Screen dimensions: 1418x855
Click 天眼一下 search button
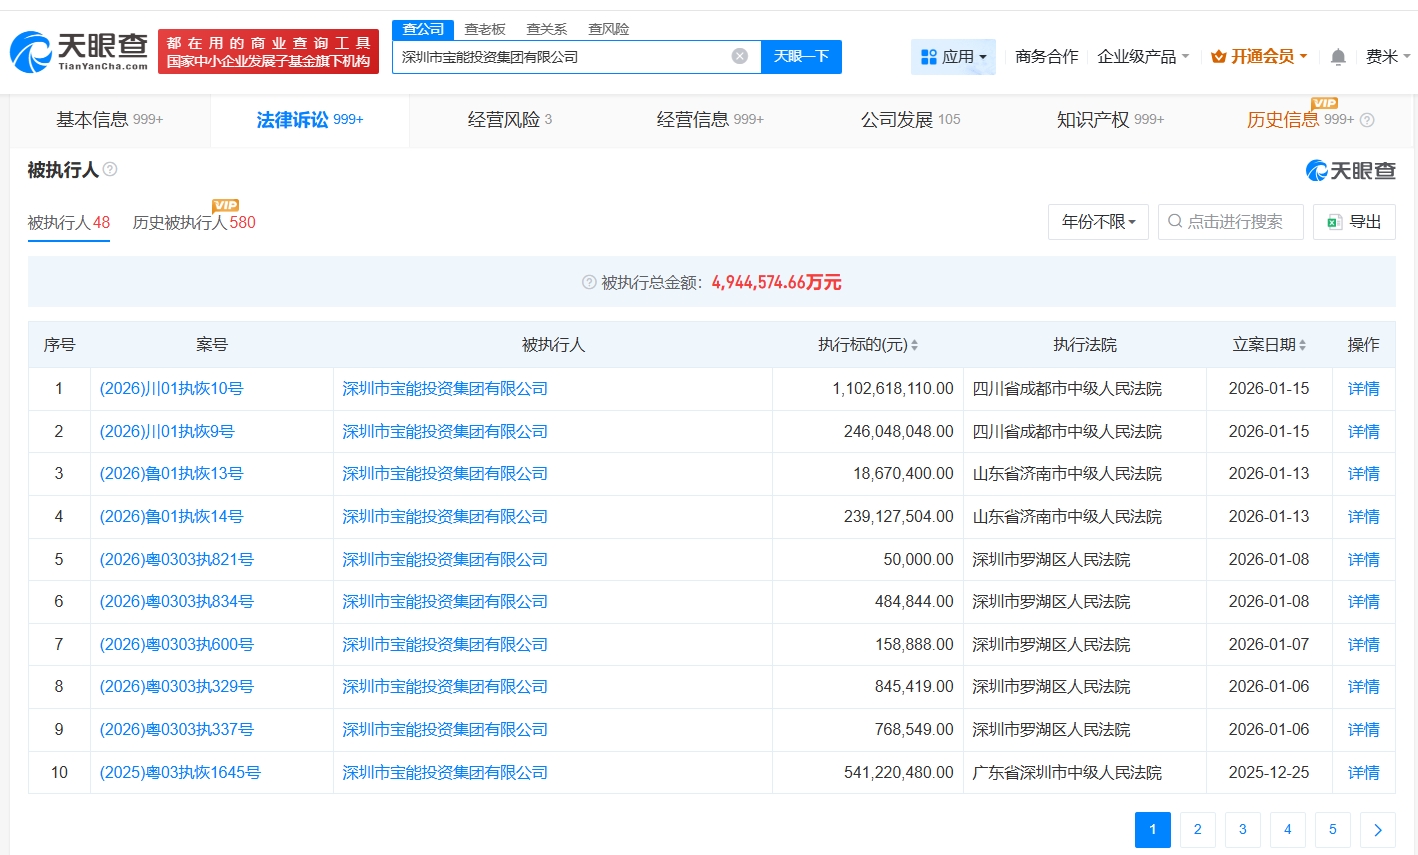pyautogui.click(x=801, y=57)
